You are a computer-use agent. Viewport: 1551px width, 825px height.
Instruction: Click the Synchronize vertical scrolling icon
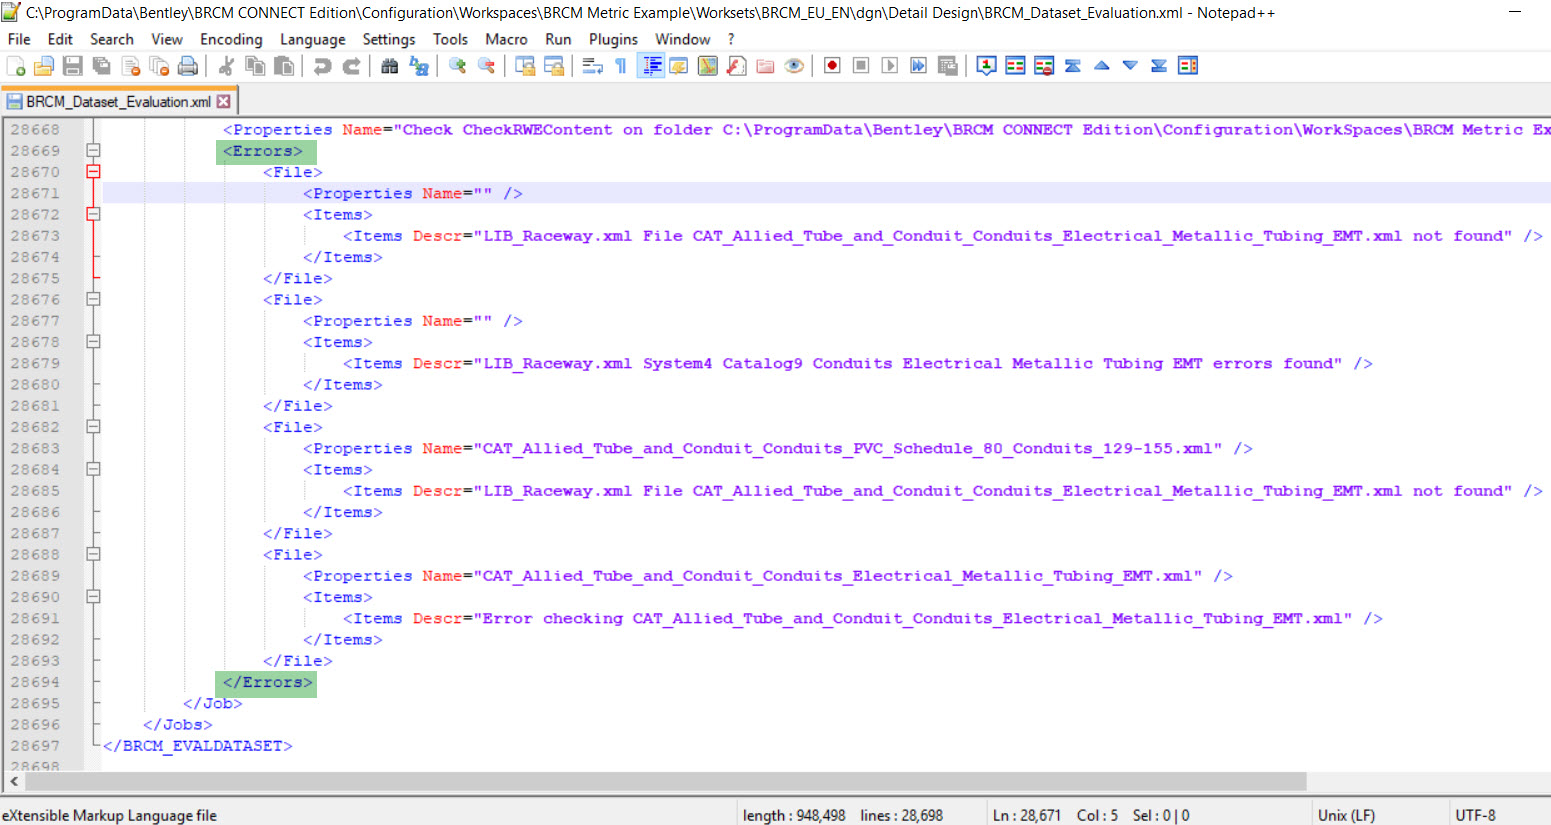(525, 66)
